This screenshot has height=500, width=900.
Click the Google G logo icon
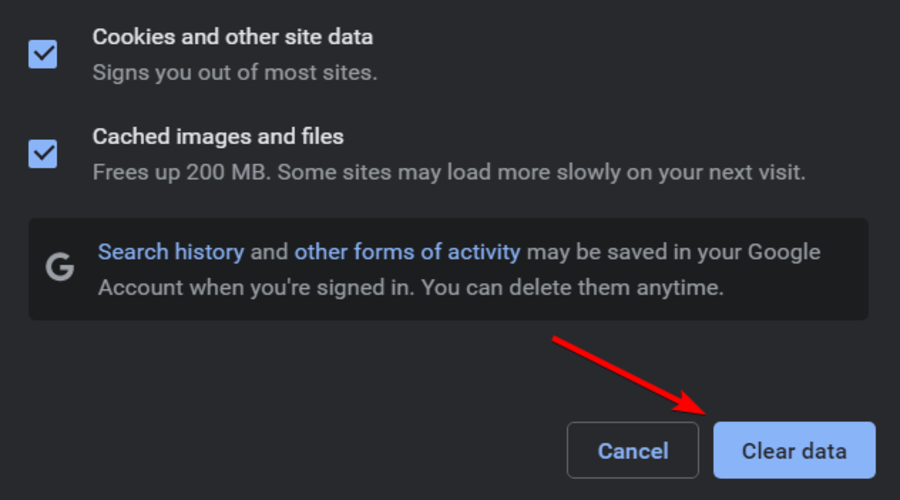tap(60, 268)
